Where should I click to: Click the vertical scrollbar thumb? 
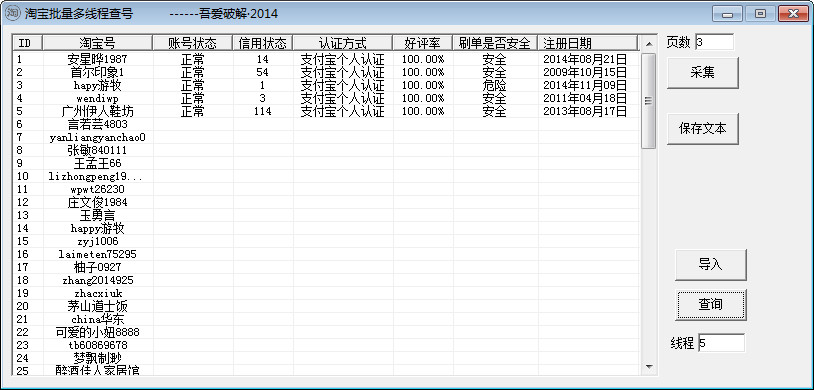[x=648, y=101]
